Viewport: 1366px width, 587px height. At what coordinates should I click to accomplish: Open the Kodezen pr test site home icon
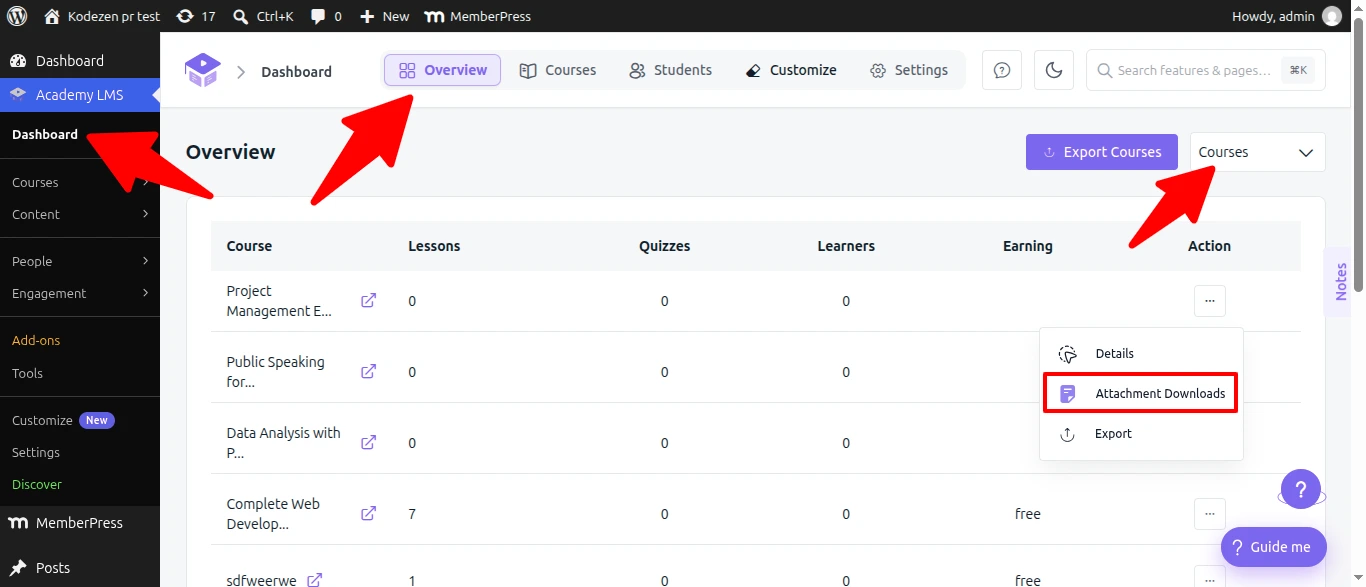pyautogui.click(x=52, y=16)
